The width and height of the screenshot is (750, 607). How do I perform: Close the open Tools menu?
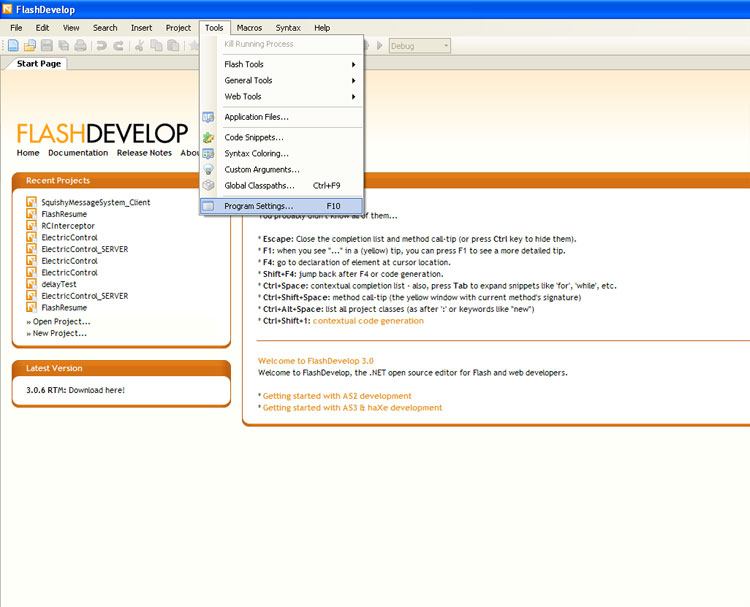pos(214,28)
